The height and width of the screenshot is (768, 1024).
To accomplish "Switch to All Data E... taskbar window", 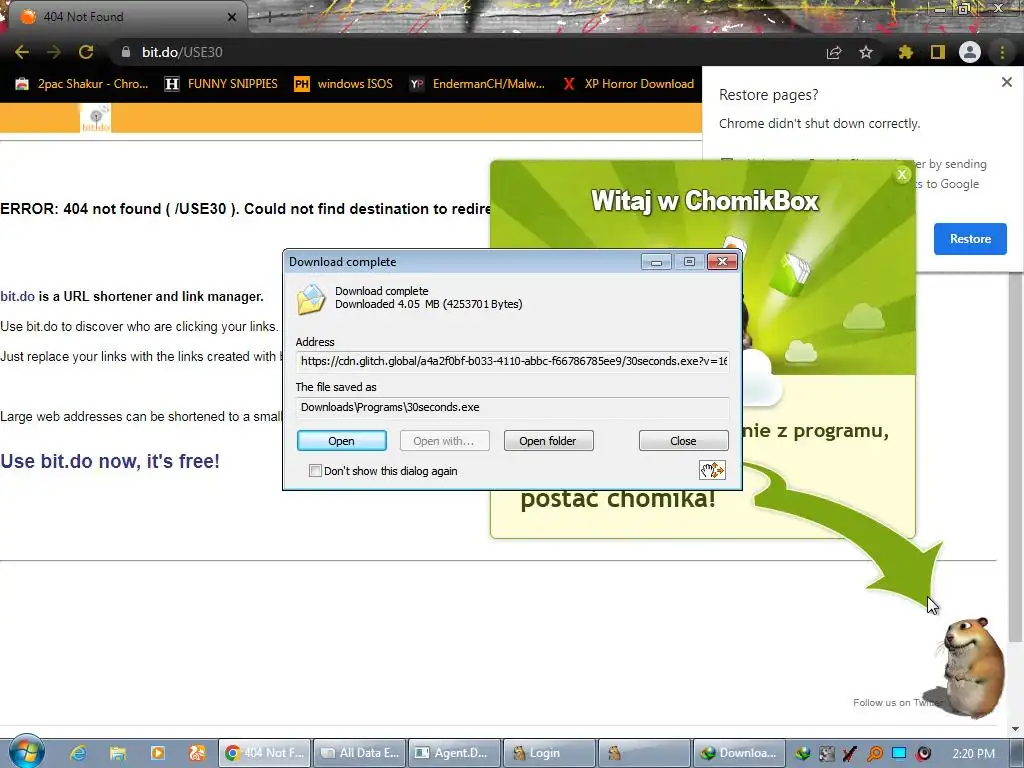I will point(360,753).
